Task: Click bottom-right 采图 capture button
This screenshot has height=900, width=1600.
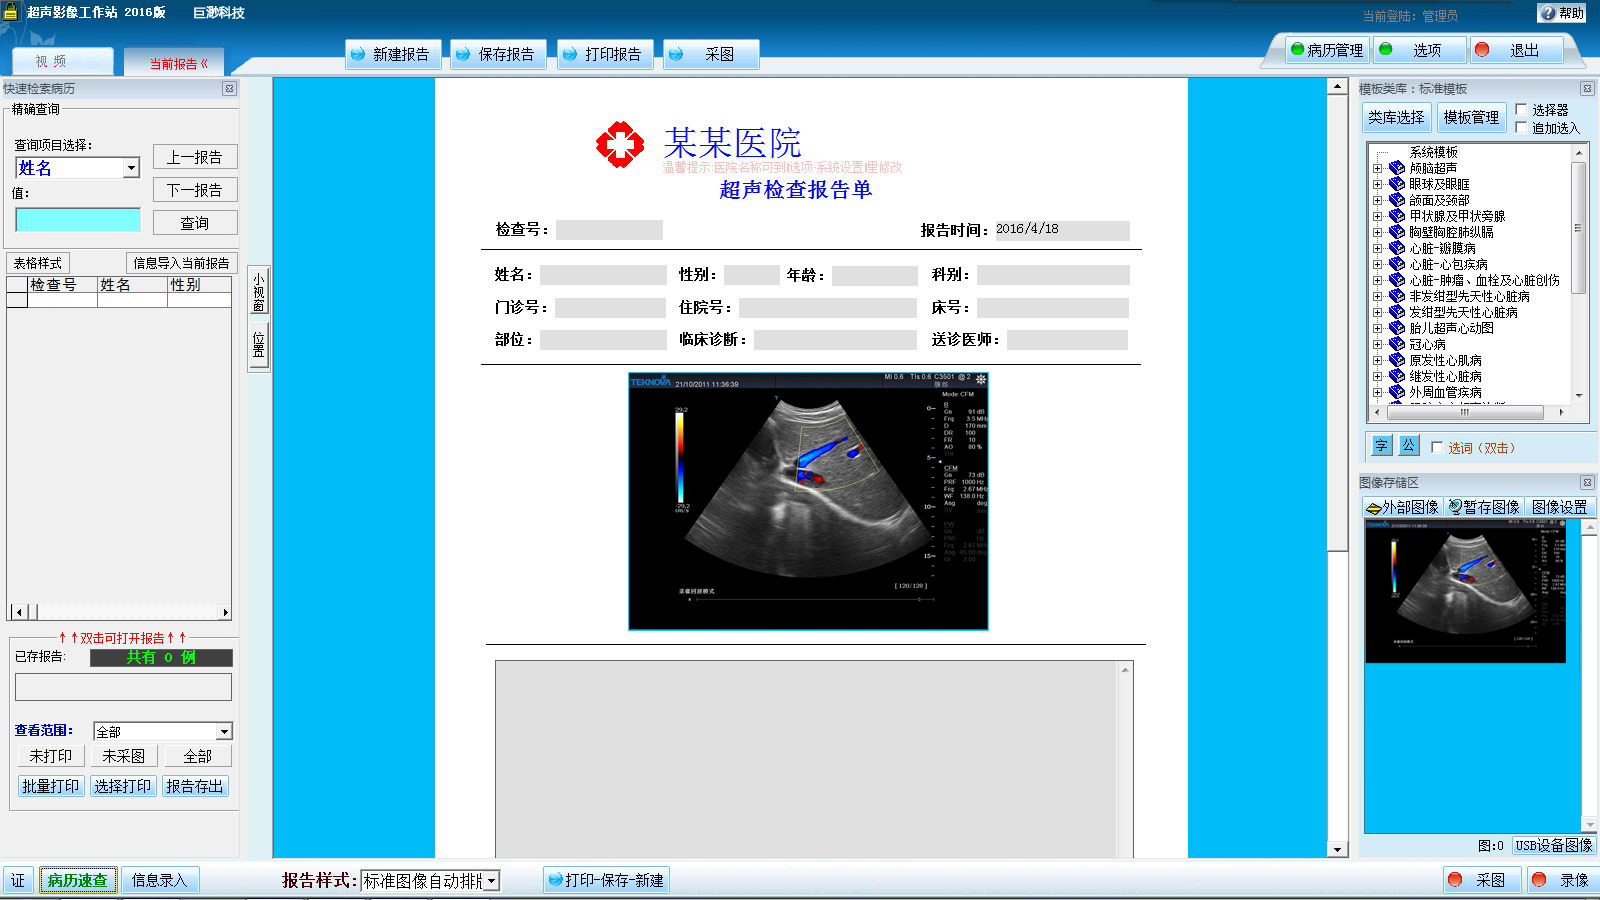Action: pyautogui.click(x=1482, y=880)
